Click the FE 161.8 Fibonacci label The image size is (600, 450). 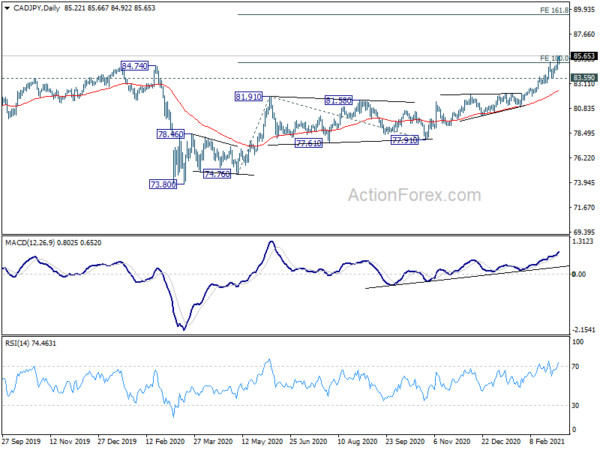pyautogui.click(x=554, y=10)
